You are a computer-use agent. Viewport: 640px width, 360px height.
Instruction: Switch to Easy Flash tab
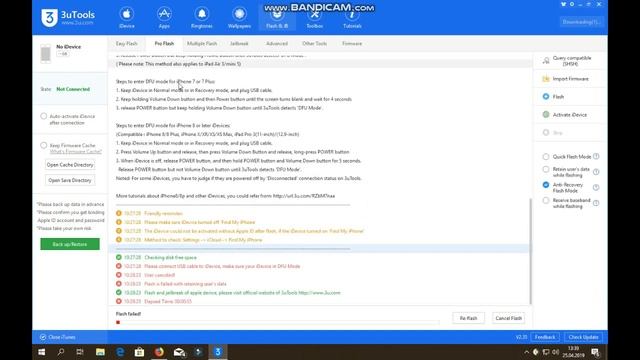click(127, 43)
